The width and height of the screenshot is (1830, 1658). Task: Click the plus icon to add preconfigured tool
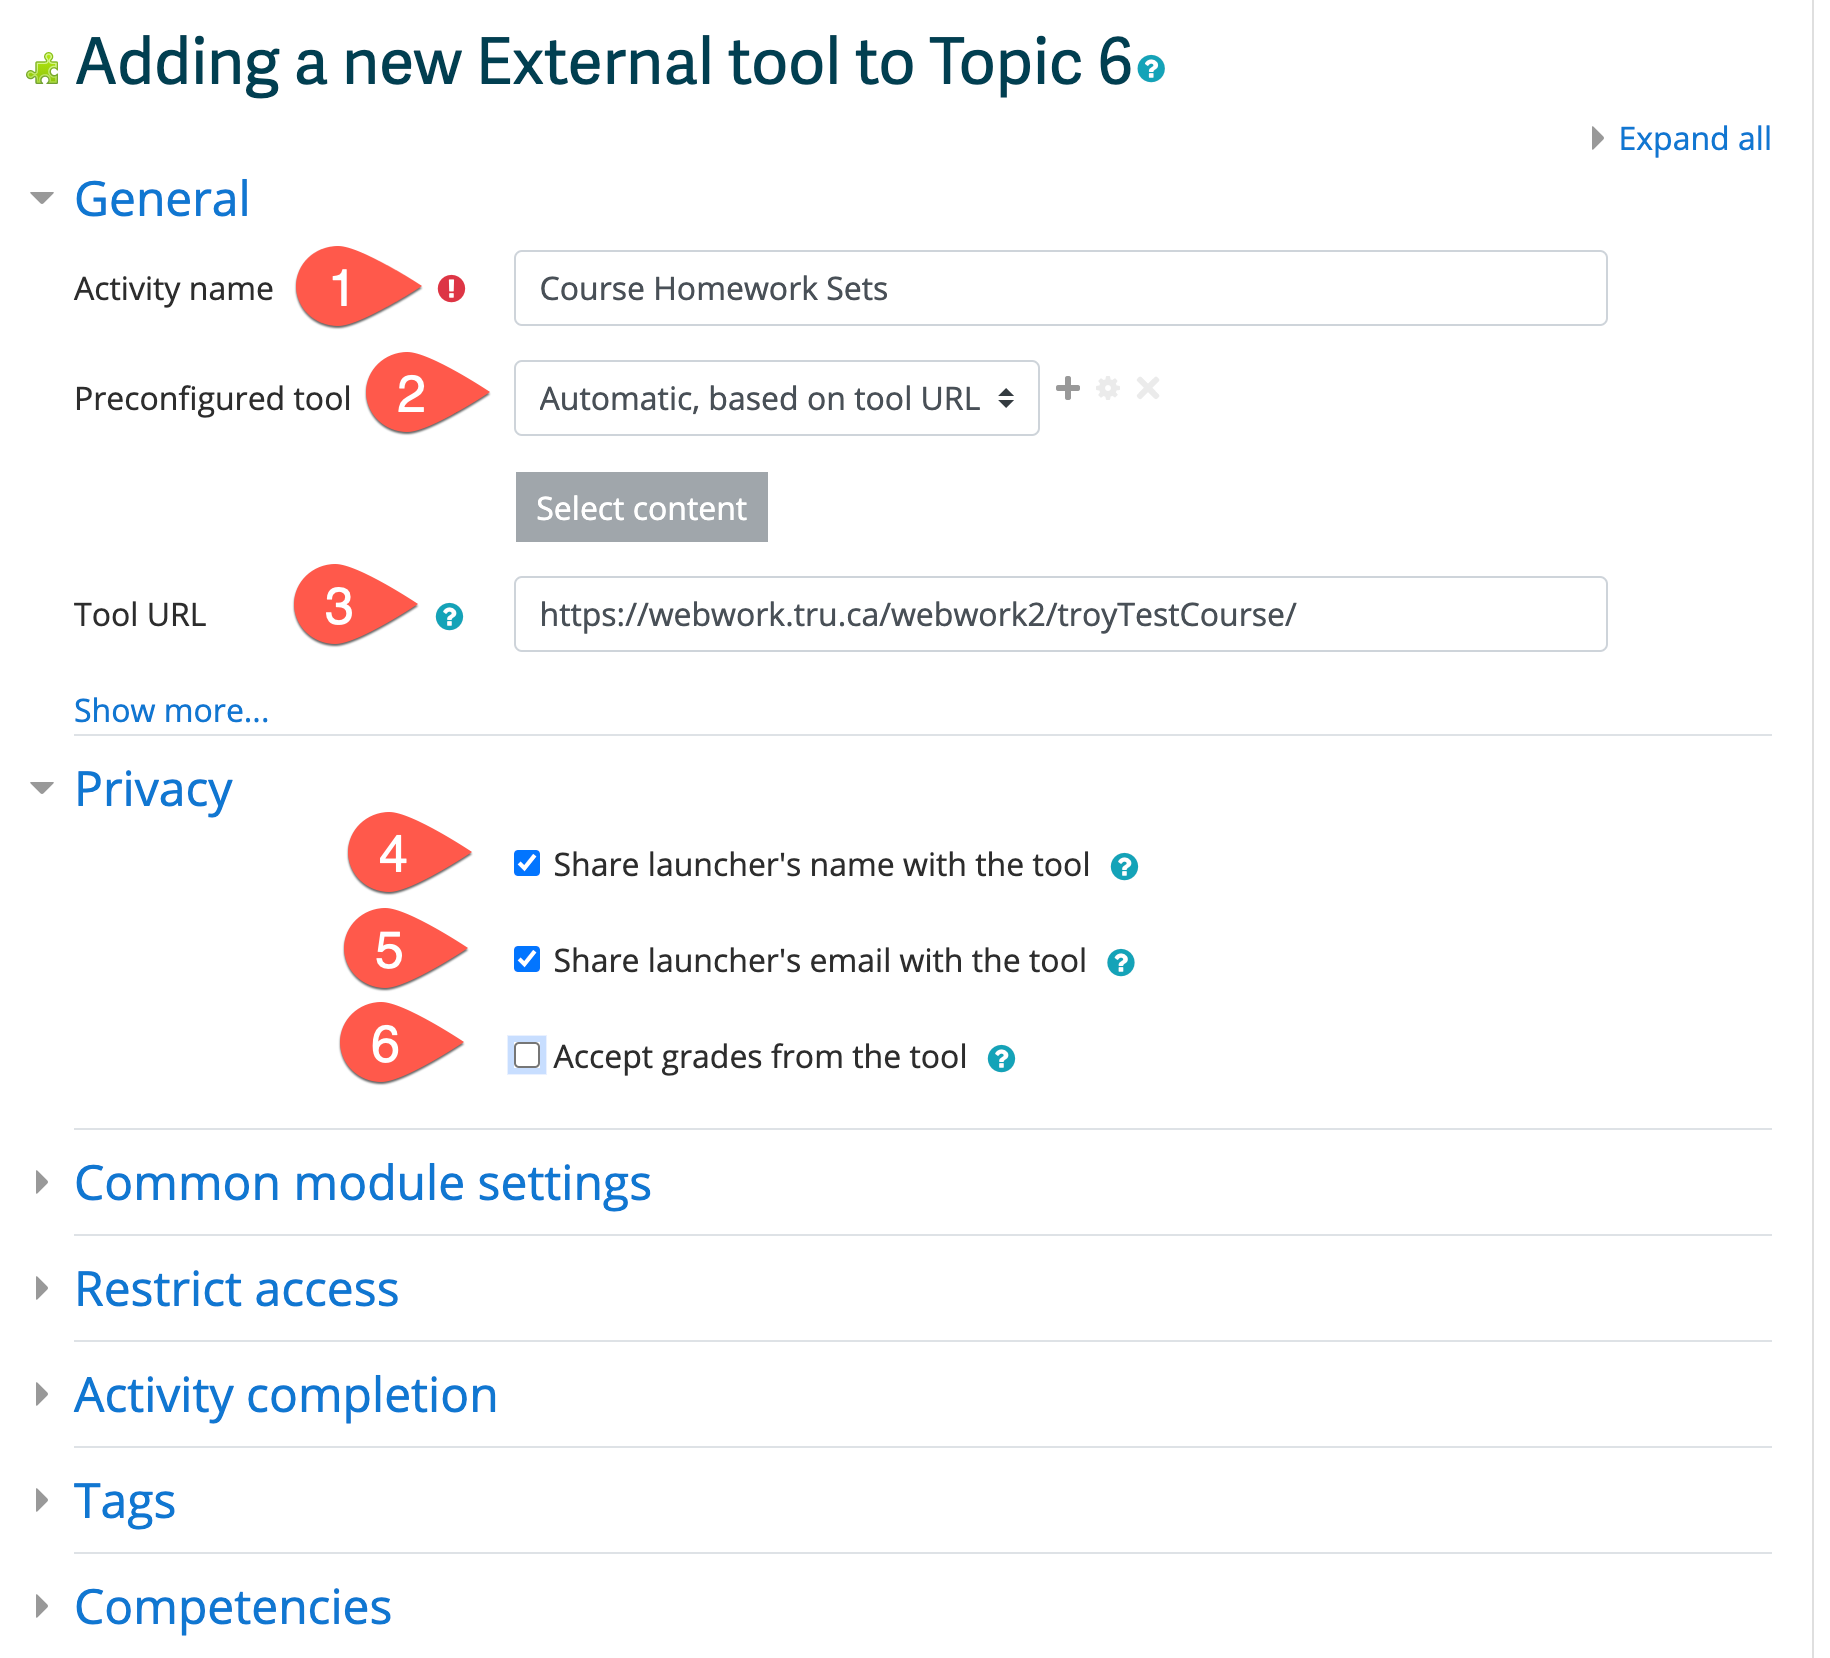point(1068,388)
